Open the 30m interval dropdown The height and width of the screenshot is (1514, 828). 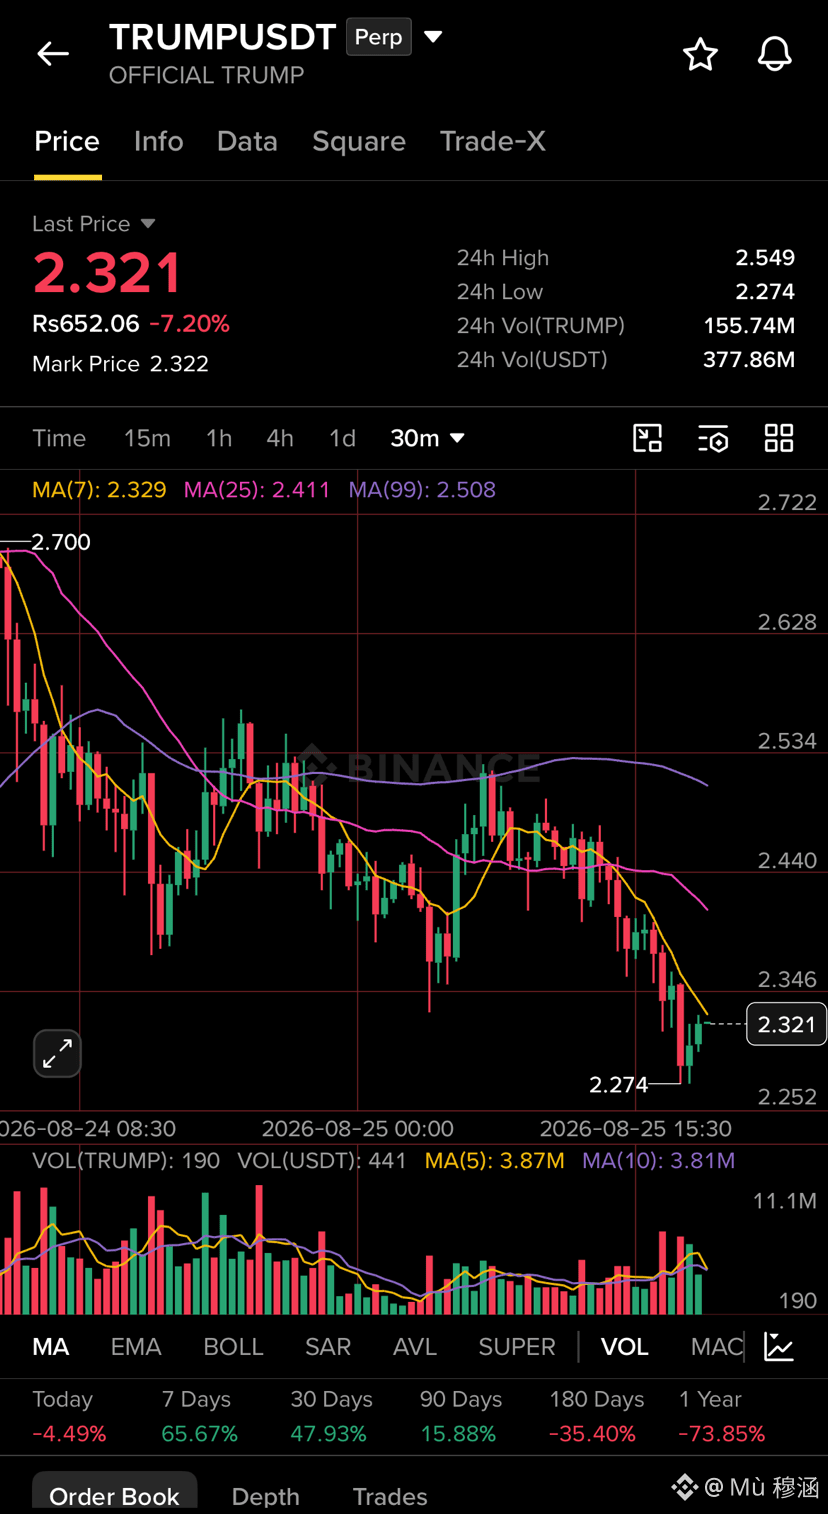427,438
